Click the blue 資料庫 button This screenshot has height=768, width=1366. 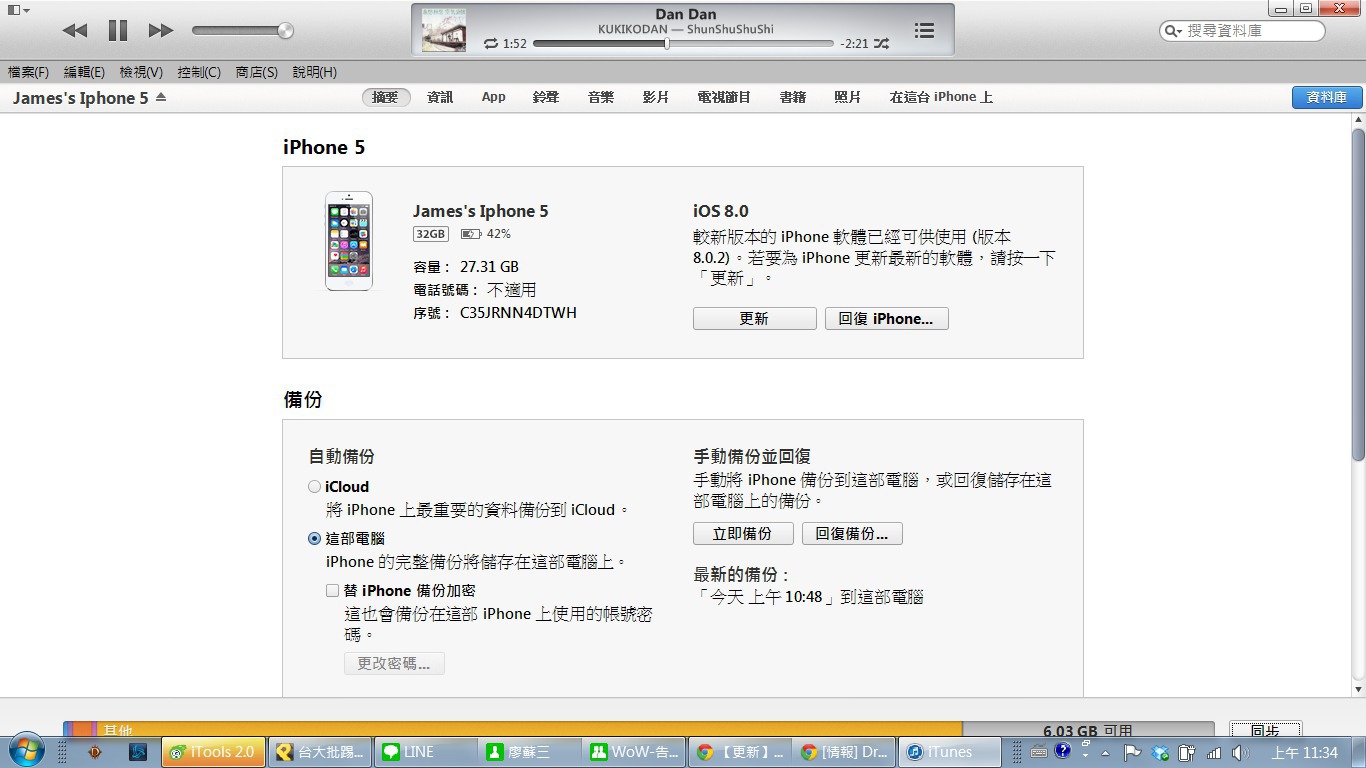(1327, 97)
